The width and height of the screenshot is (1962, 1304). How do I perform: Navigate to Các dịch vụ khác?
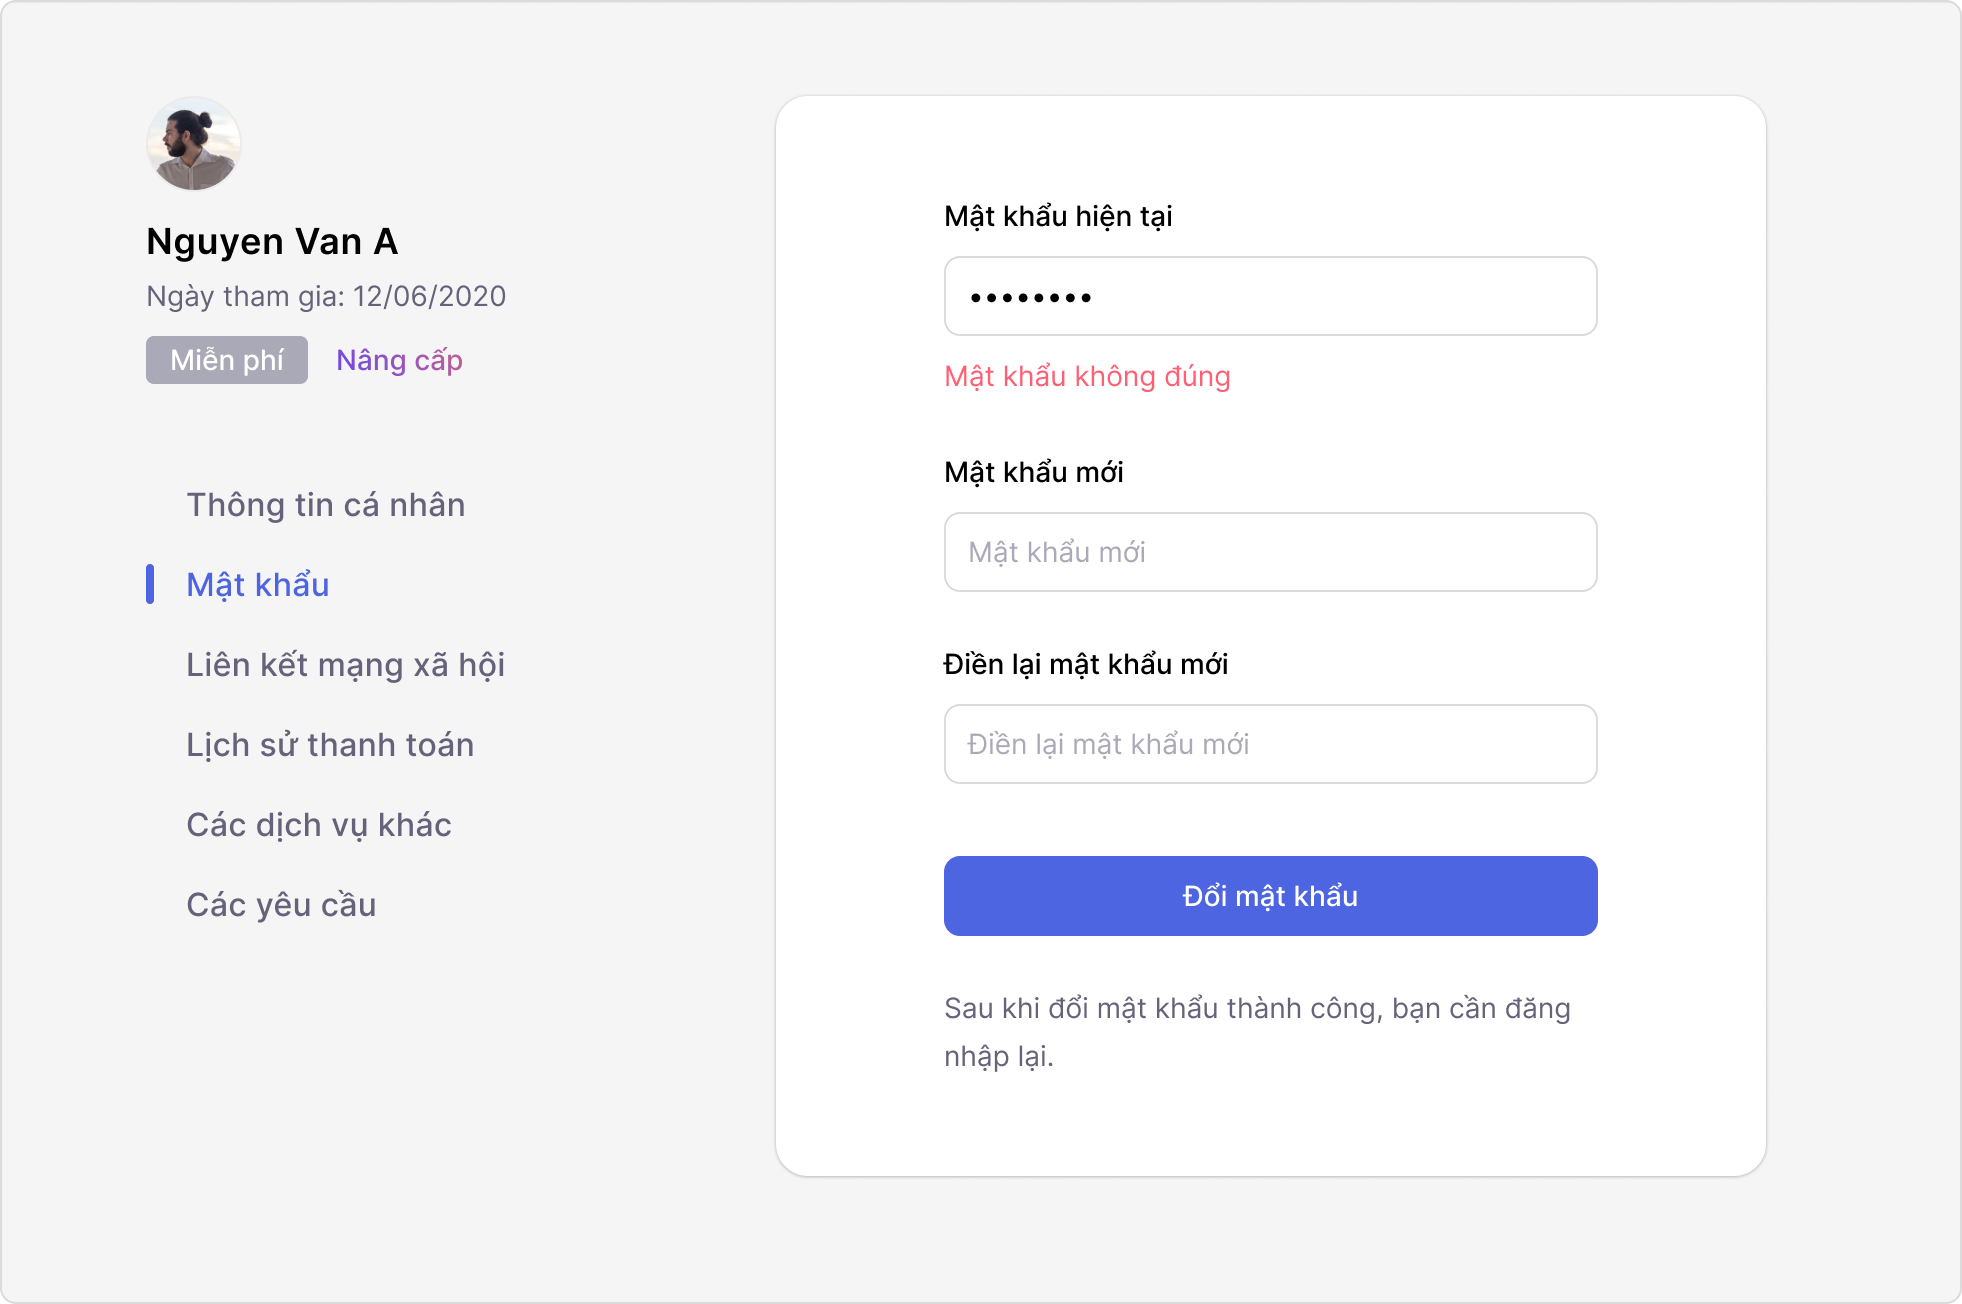tap(319, 825)
